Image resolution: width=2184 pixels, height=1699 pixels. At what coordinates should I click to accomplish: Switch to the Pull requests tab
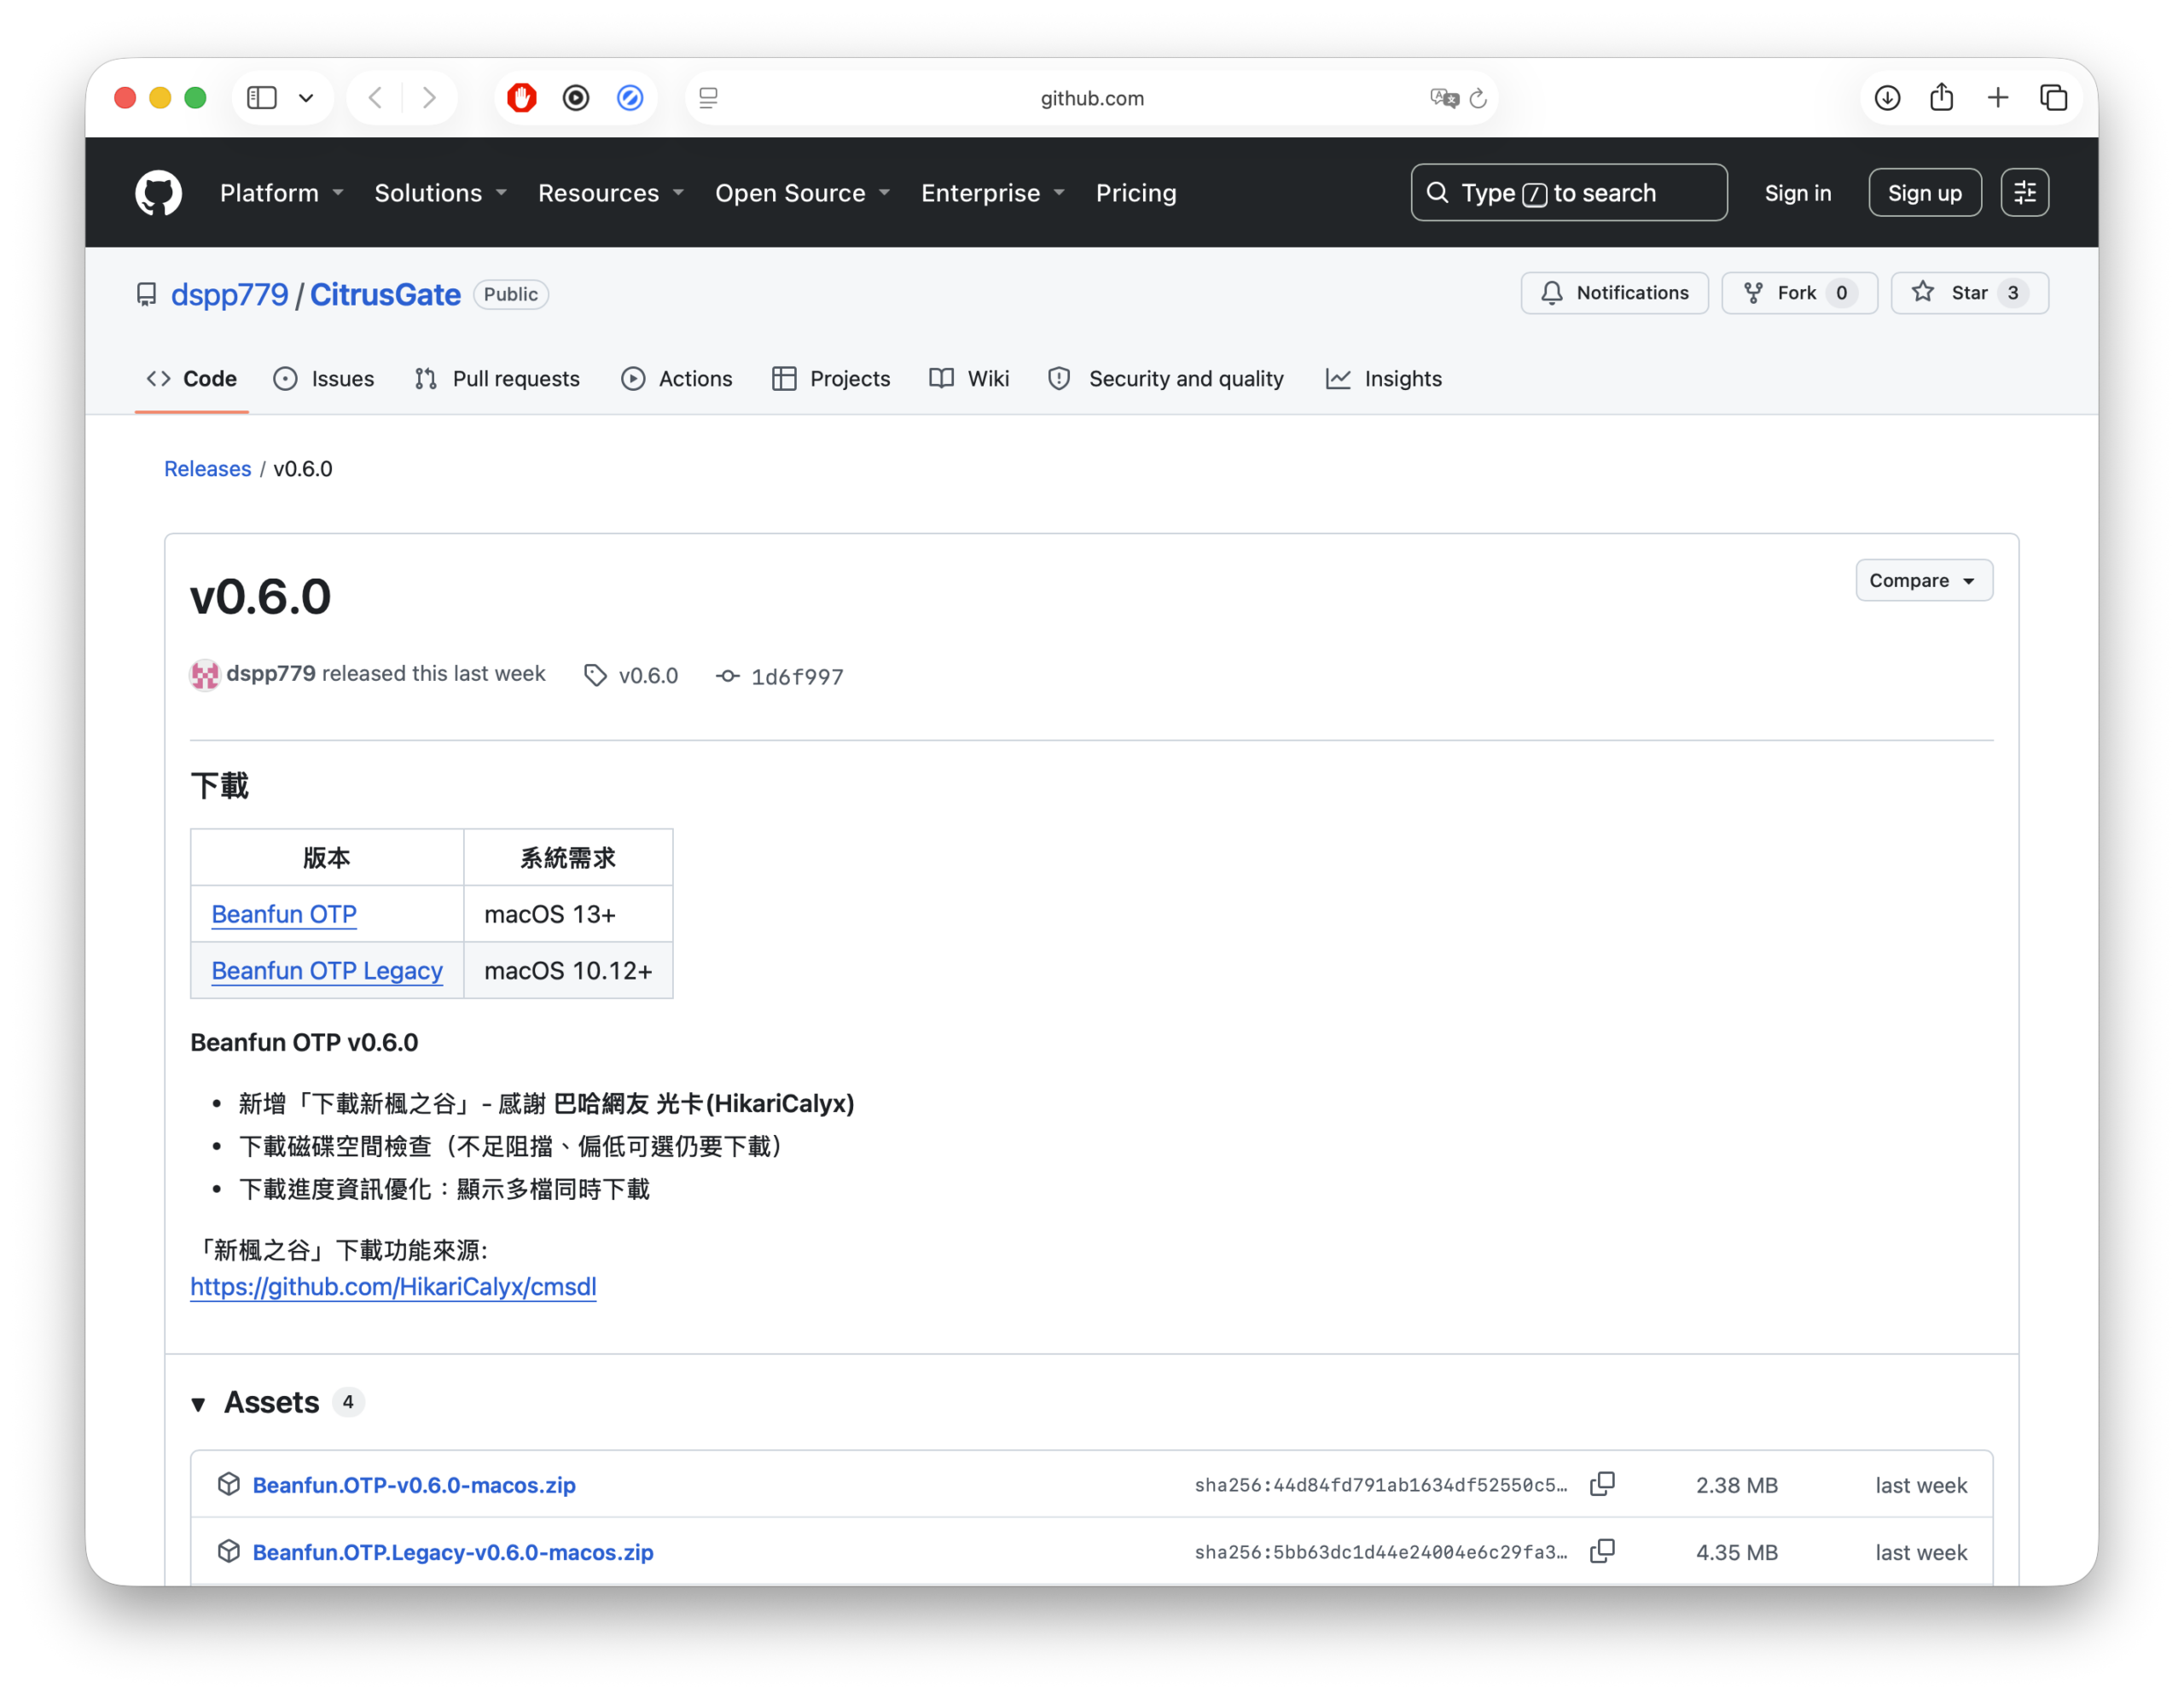tap(497, 378)
